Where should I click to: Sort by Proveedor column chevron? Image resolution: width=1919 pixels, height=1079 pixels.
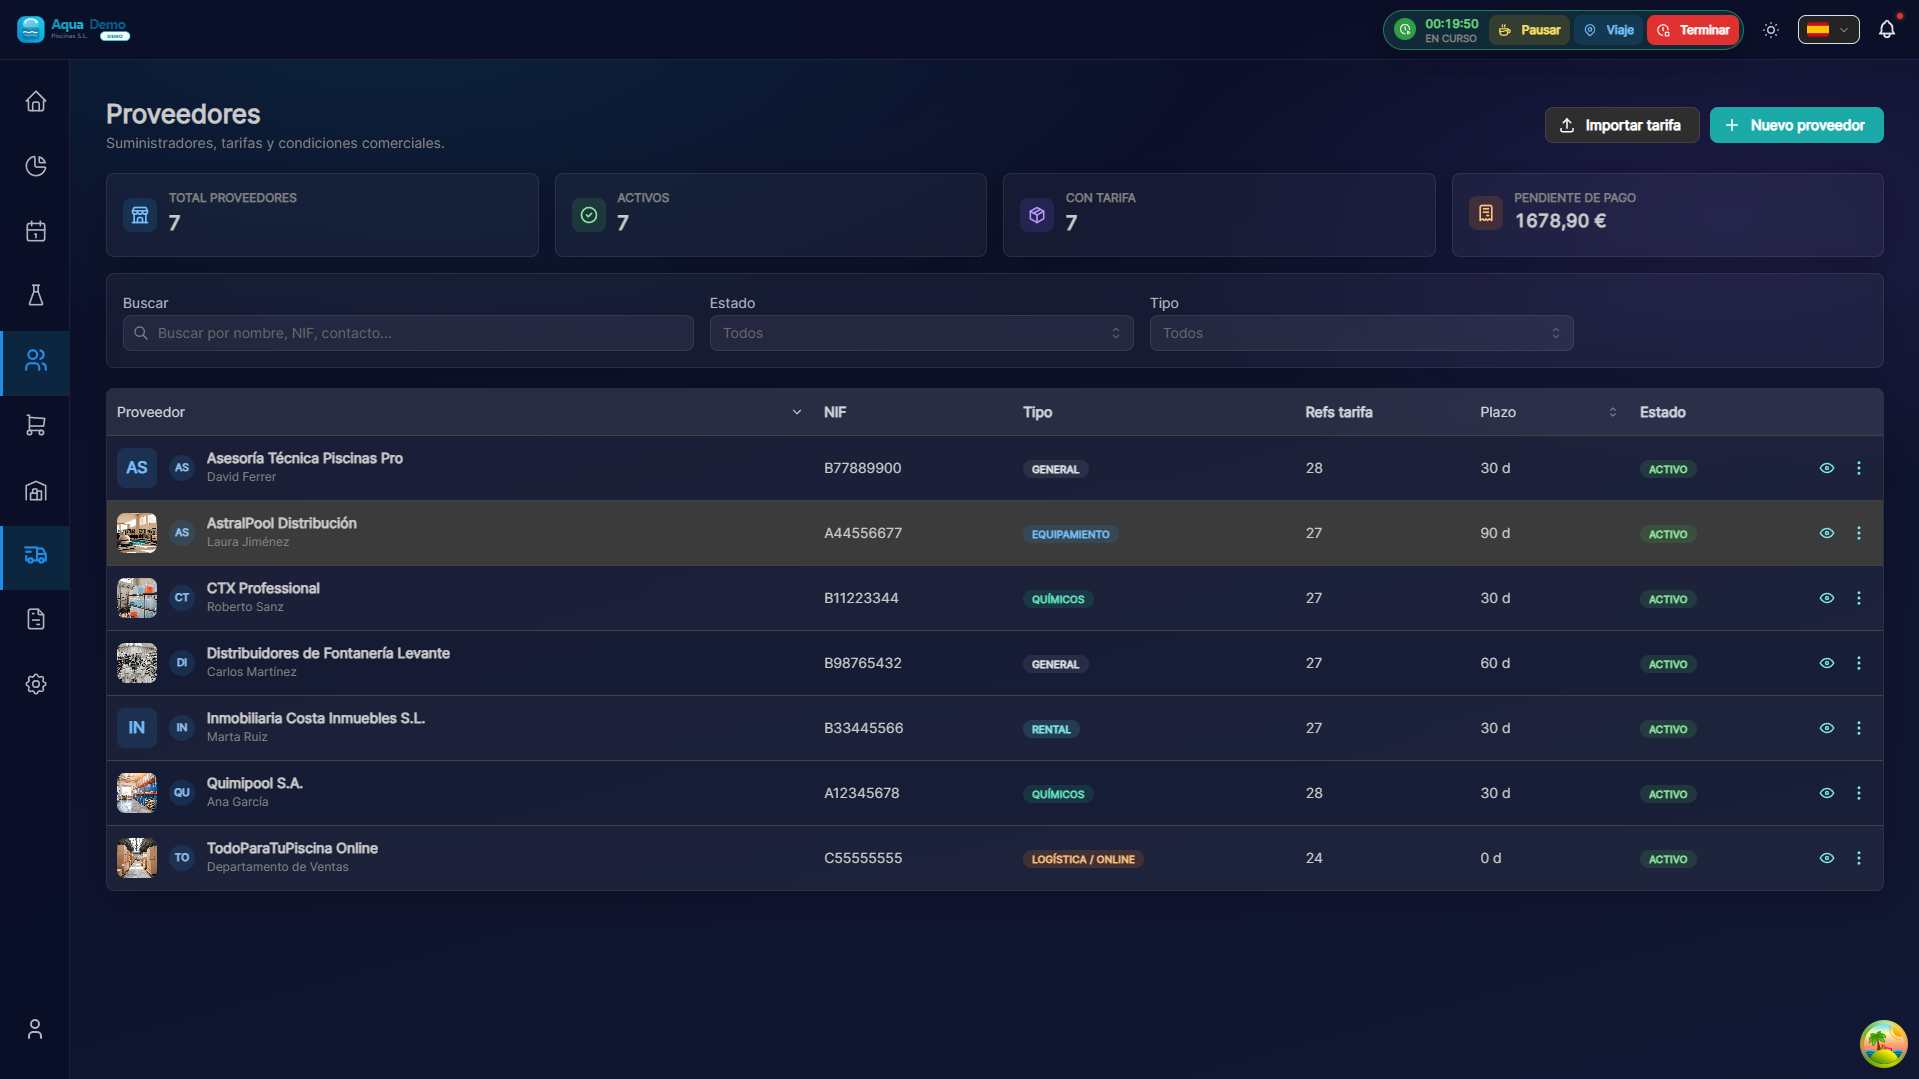797,412
